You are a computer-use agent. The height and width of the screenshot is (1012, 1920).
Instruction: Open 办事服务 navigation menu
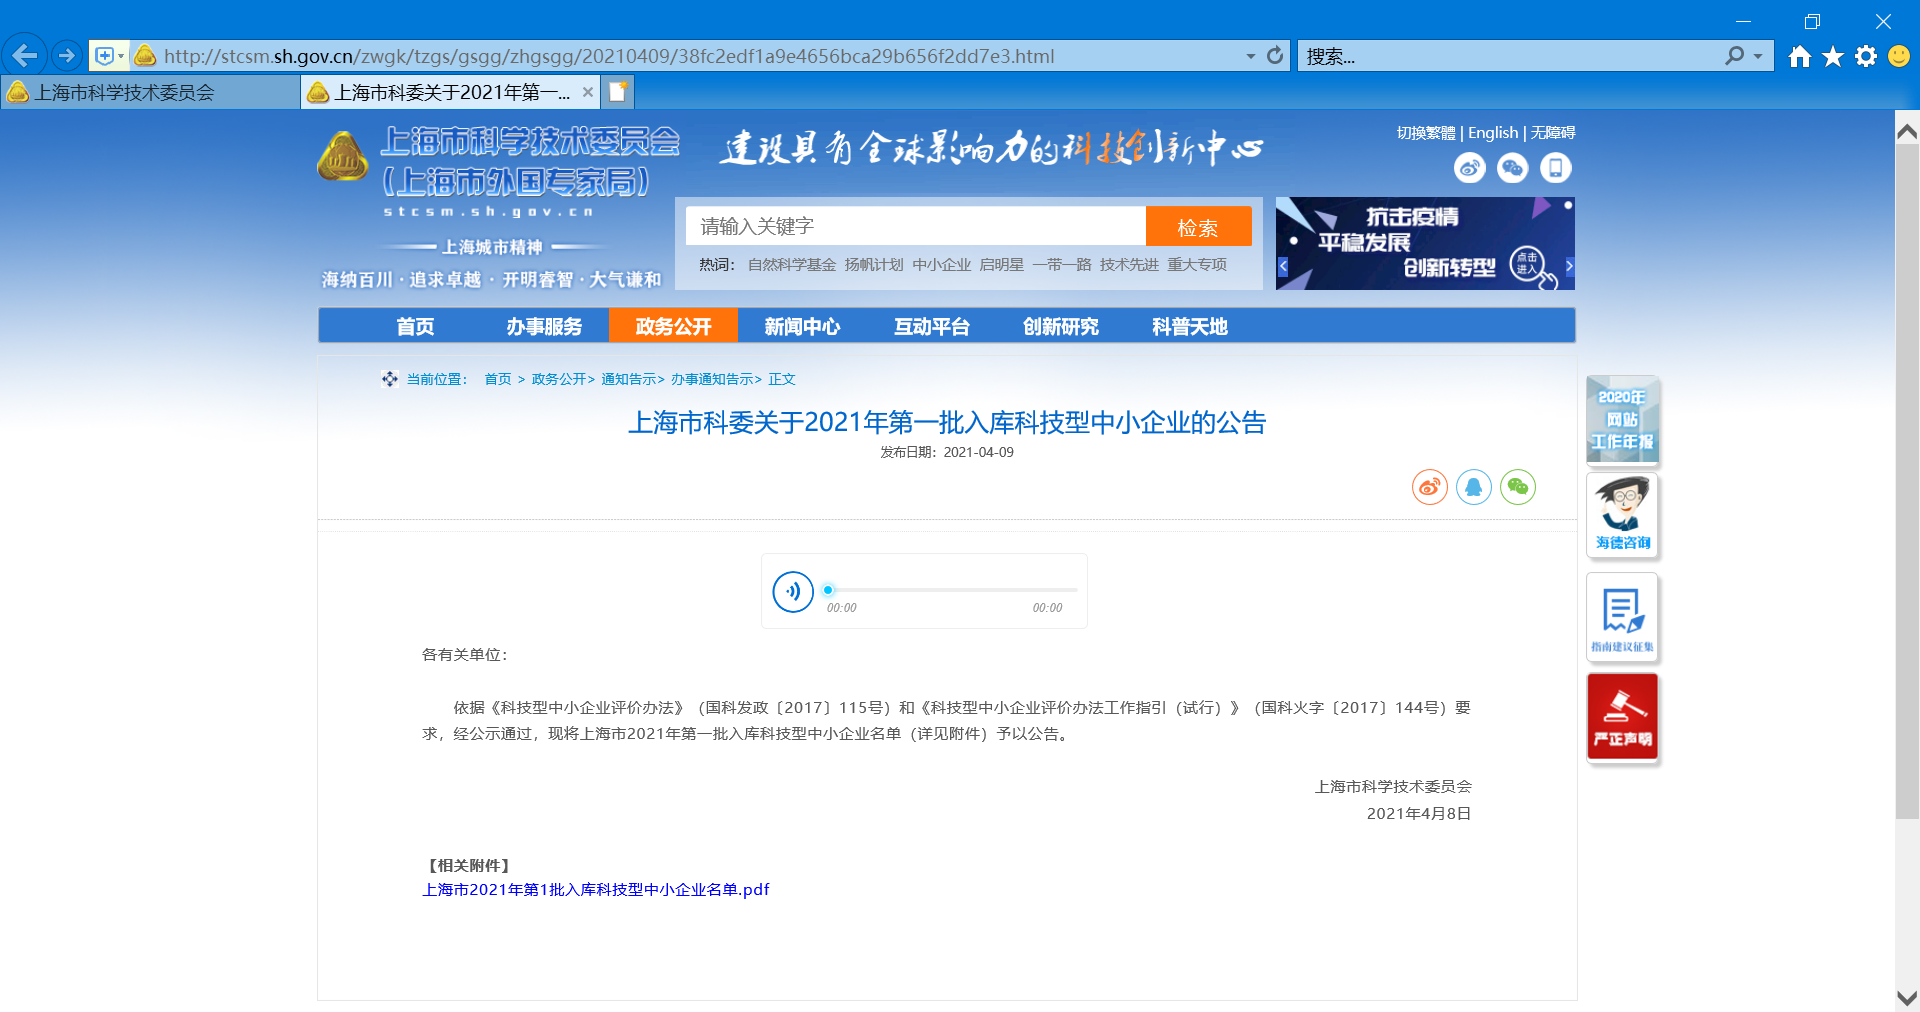pyautogui.click(x=544, y=326)
